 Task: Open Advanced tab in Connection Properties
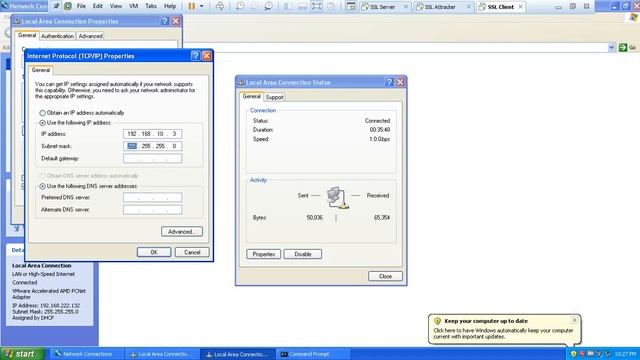(90, 36)
